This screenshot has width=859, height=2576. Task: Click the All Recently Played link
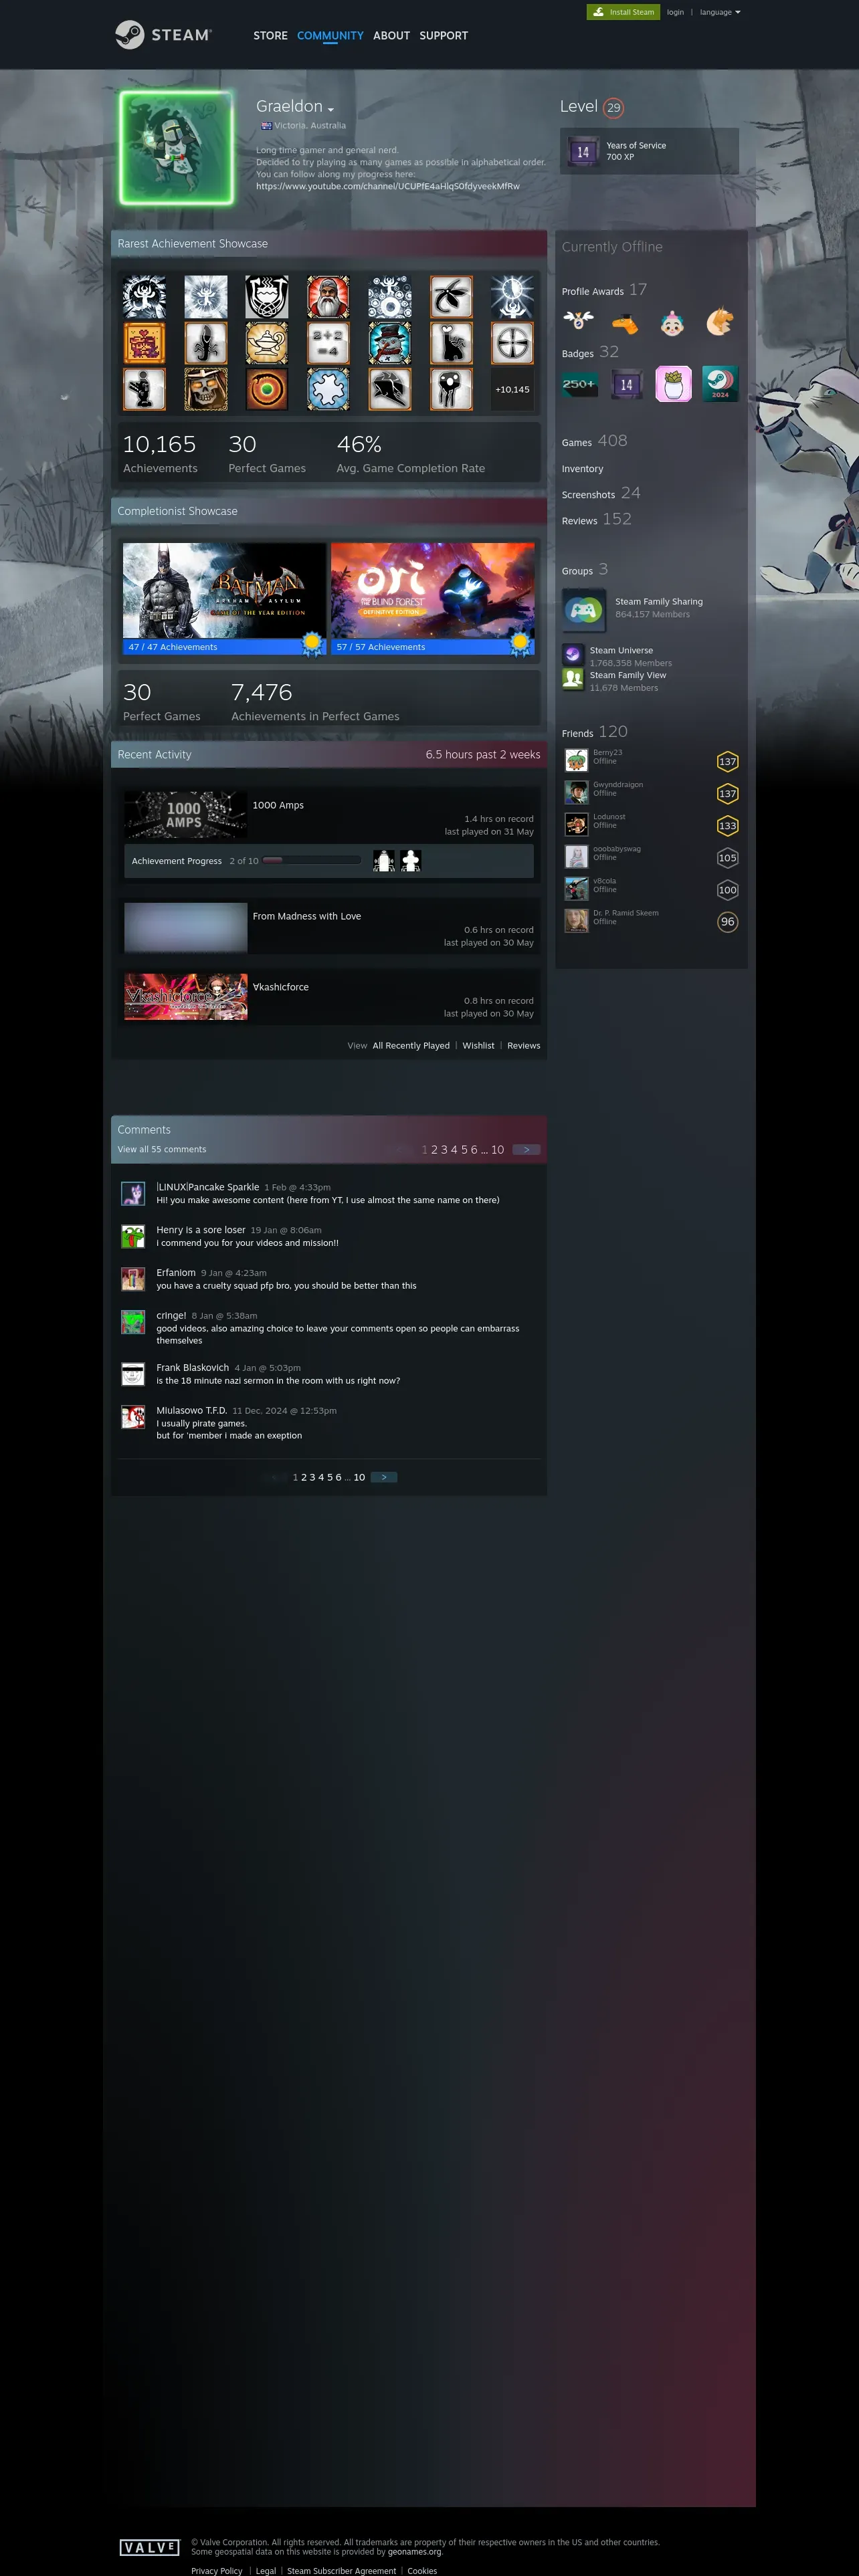pos(411,1046)
